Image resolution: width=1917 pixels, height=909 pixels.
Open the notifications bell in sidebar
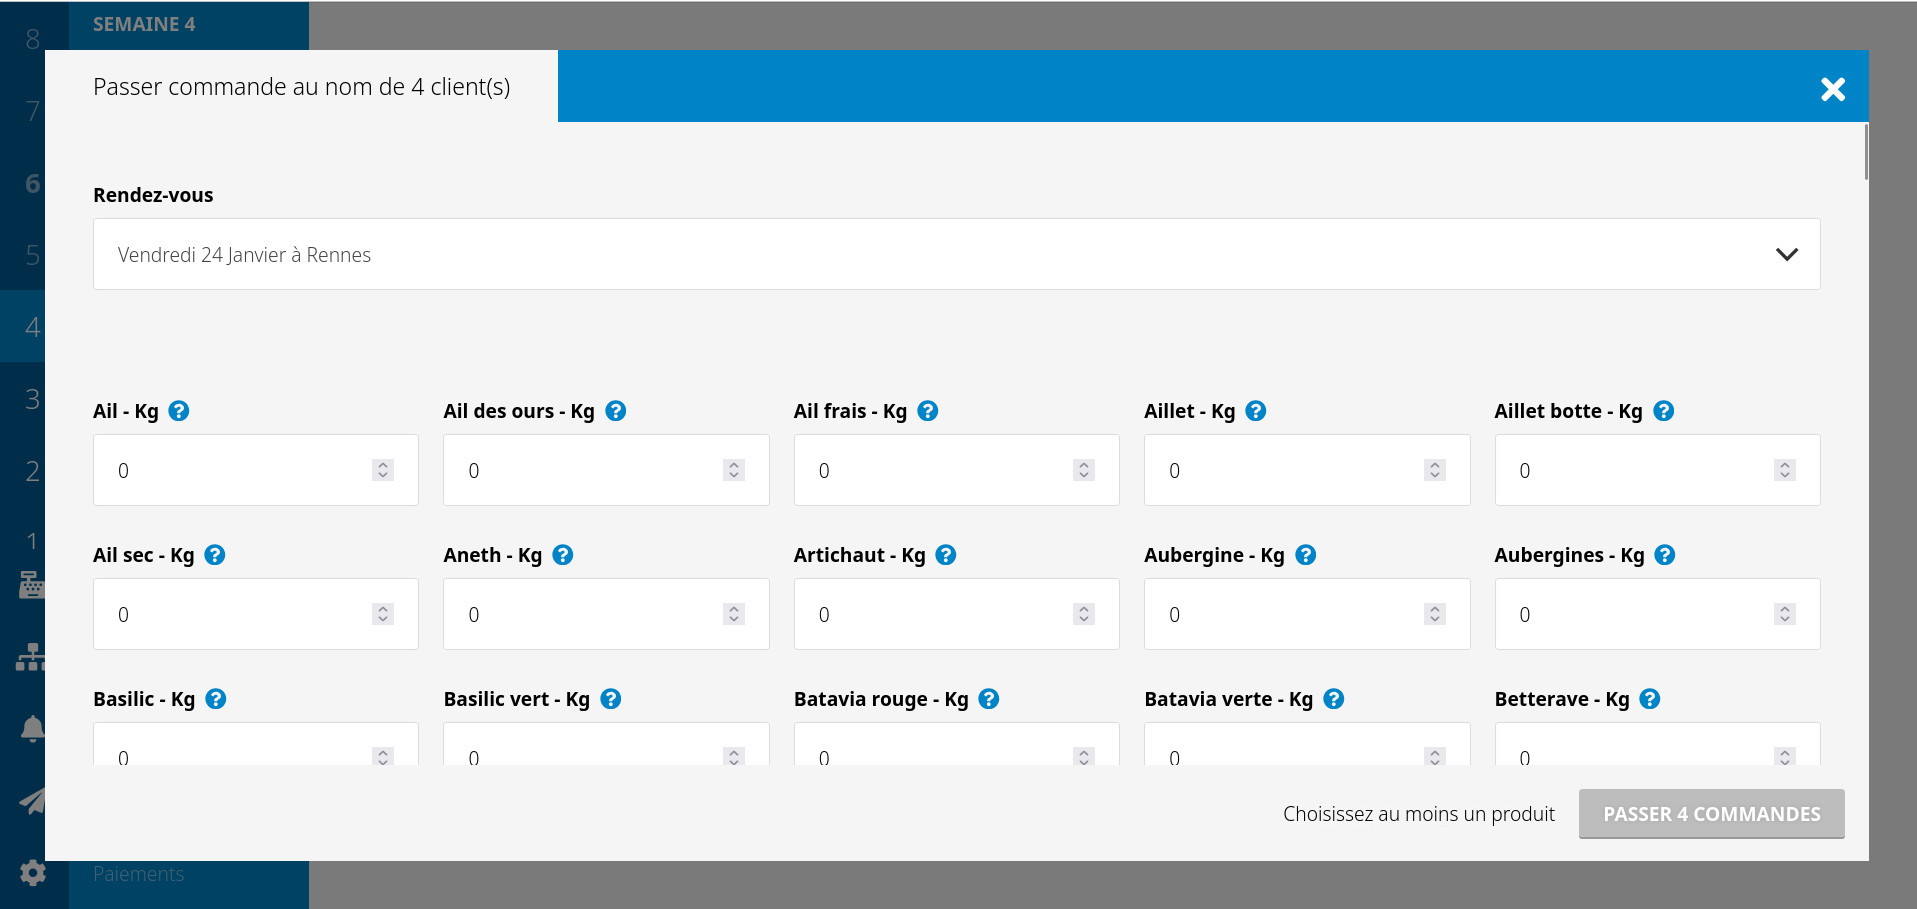(32, 729)
